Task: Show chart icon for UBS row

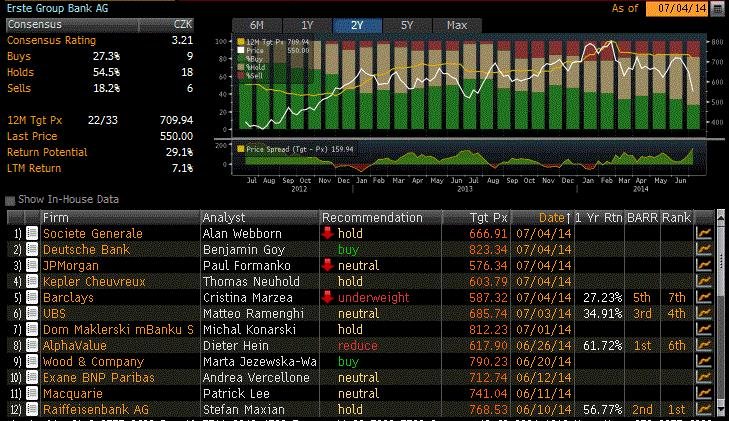Action: [x=704, y=314]
